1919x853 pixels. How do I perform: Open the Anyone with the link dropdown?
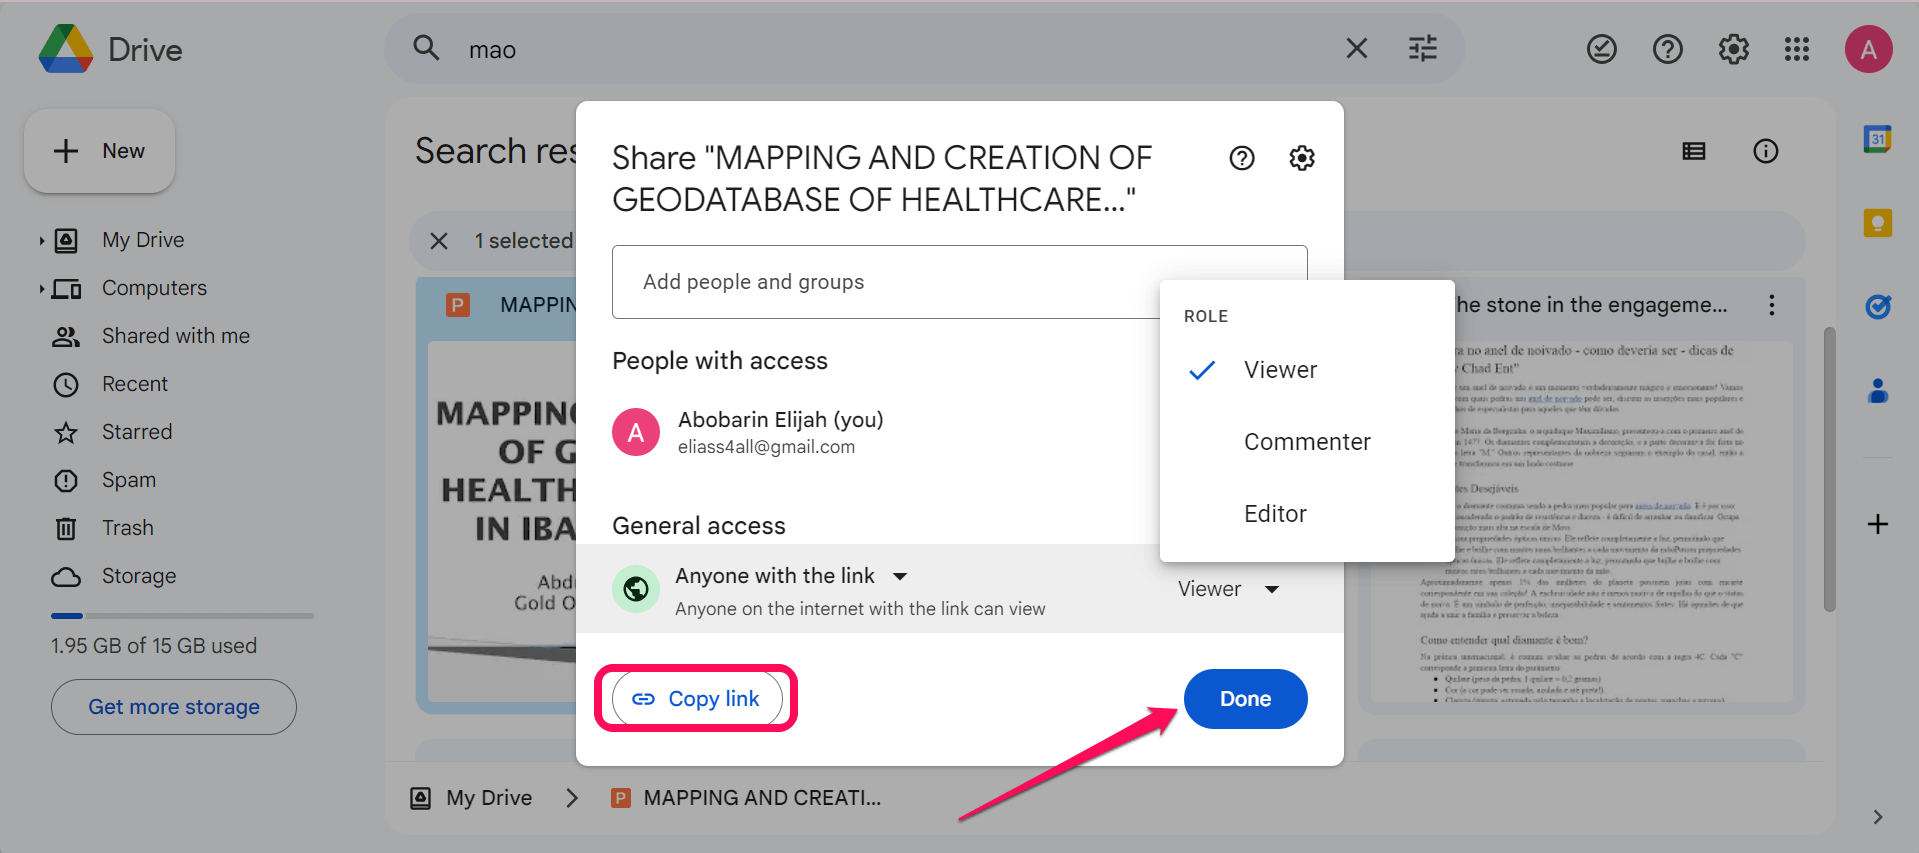coord(791,576)
